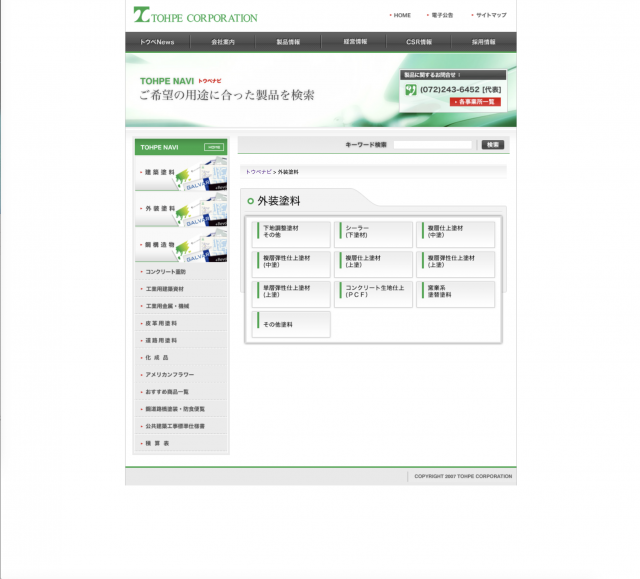Open the 電子公告 link in the header
The image size is (640, 579).
pyautogui.click(x=442, y=15)
